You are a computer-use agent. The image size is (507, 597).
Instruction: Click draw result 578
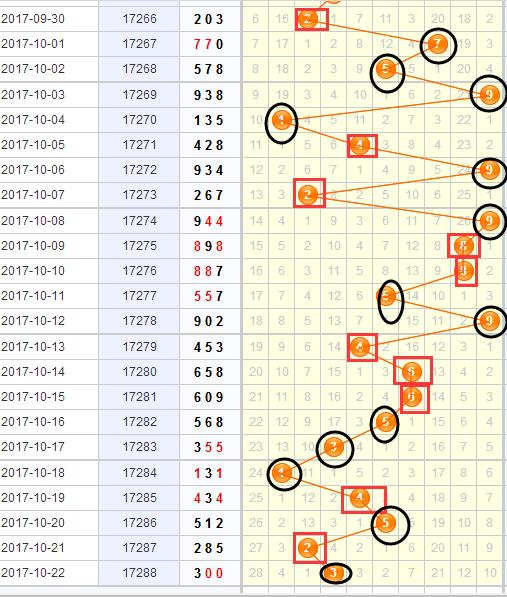click(x=208, y=69)
